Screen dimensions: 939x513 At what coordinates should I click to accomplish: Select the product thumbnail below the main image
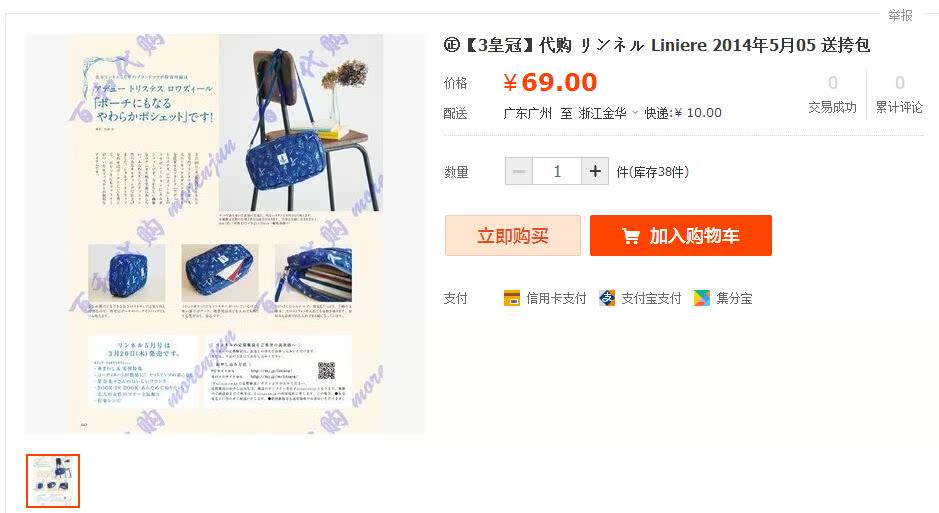(x=53, y=481)
